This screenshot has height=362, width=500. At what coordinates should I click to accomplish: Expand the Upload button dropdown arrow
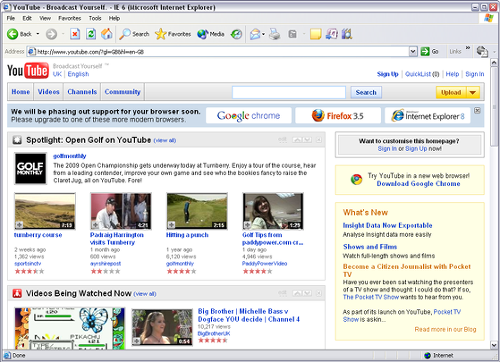473,92
